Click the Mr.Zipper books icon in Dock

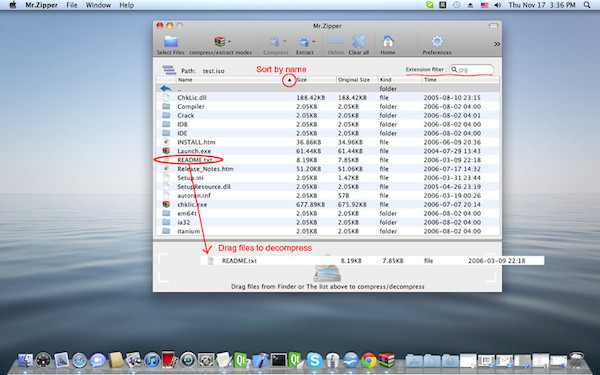click(386, 360)
